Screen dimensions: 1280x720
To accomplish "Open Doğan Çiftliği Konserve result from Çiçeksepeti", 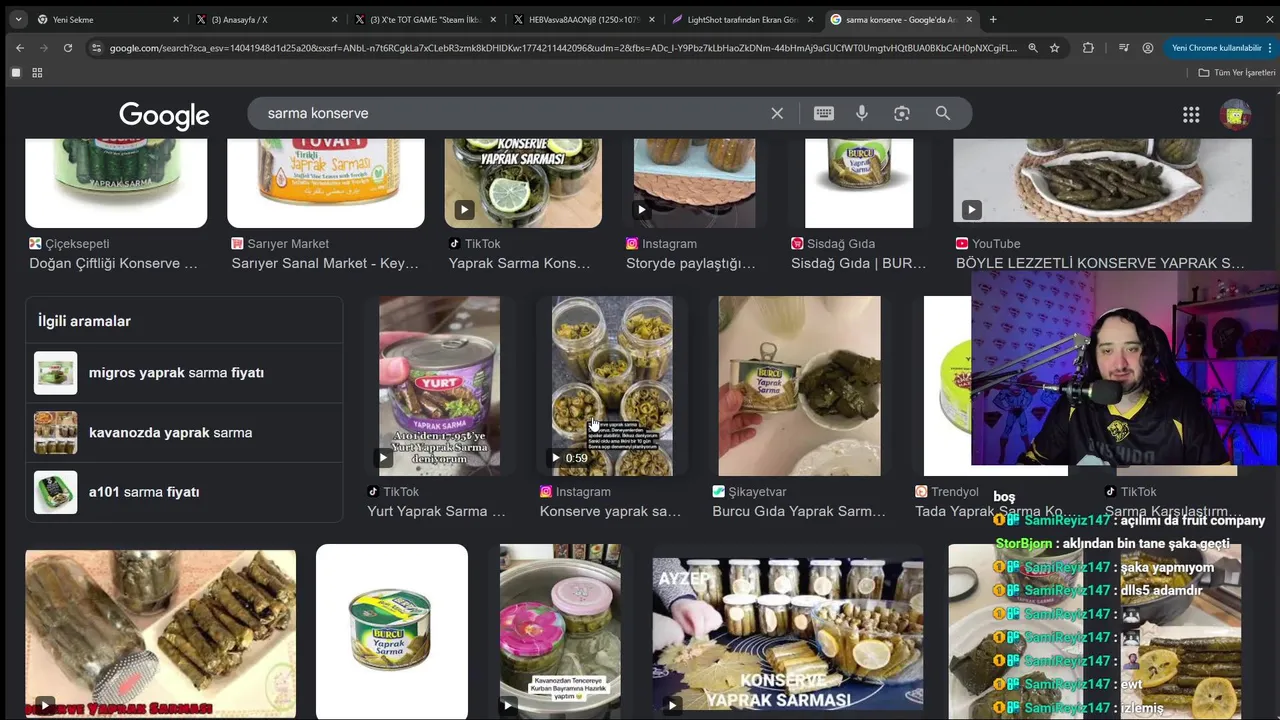I will tap(113, 264).
